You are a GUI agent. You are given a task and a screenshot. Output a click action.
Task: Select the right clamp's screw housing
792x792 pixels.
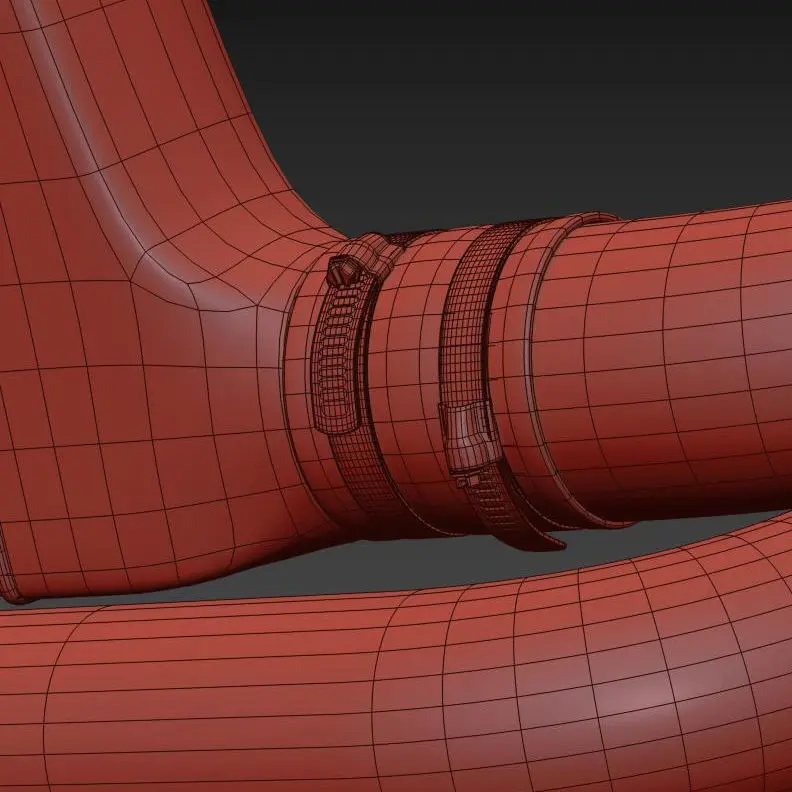470,436
